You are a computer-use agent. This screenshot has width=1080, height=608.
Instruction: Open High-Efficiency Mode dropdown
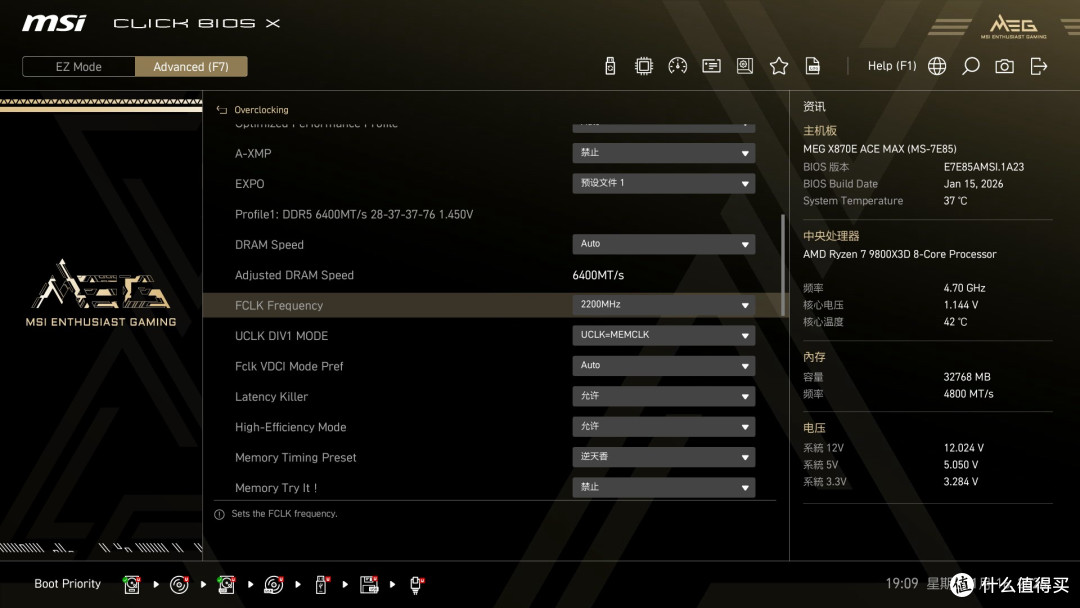pos(663,426)
